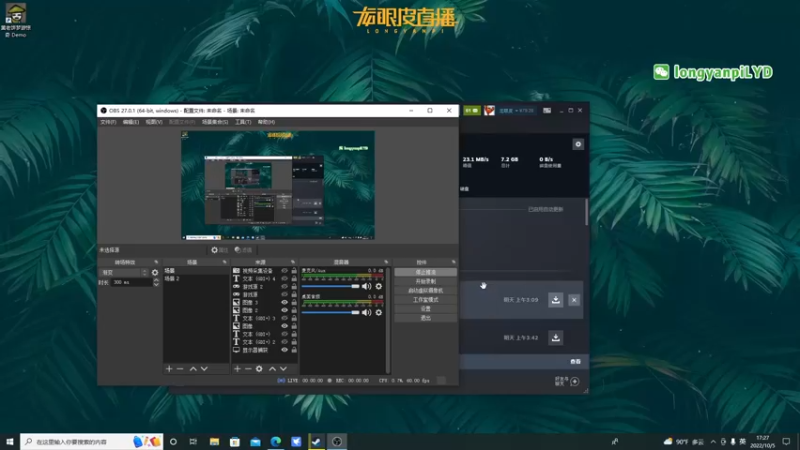
Task: Open Steam downloads settings gear icon
Action: [x=578, y=144]
